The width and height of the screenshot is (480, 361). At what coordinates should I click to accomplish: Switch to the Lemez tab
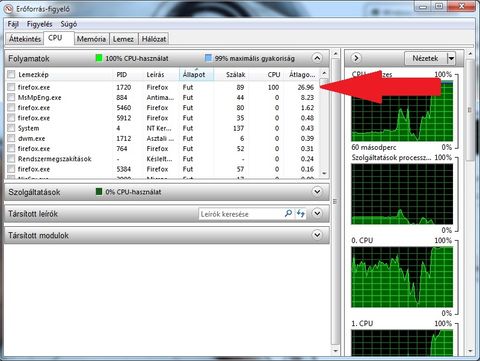[x=123, y=39]
